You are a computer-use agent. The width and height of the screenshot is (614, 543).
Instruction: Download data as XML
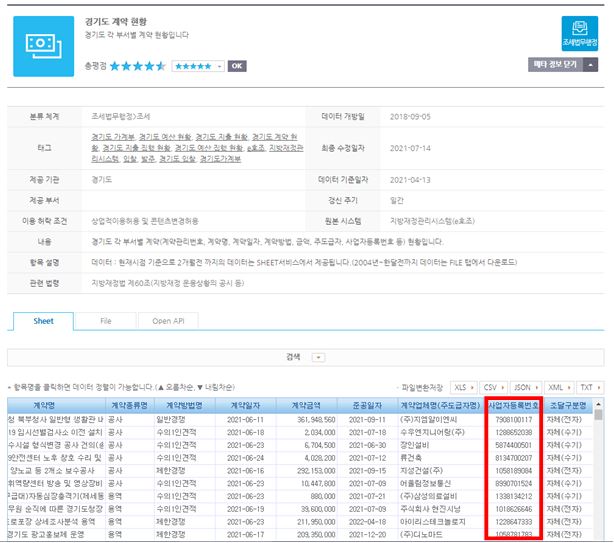tap(559, 388)
